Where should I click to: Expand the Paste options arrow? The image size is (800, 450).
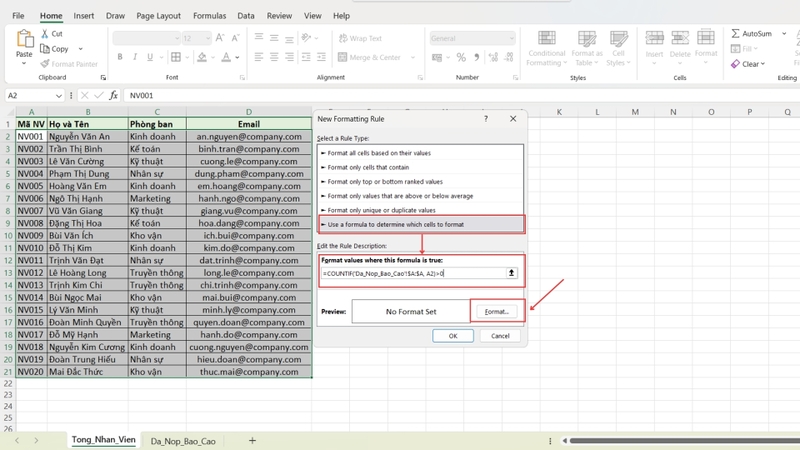tap(23, 63)
